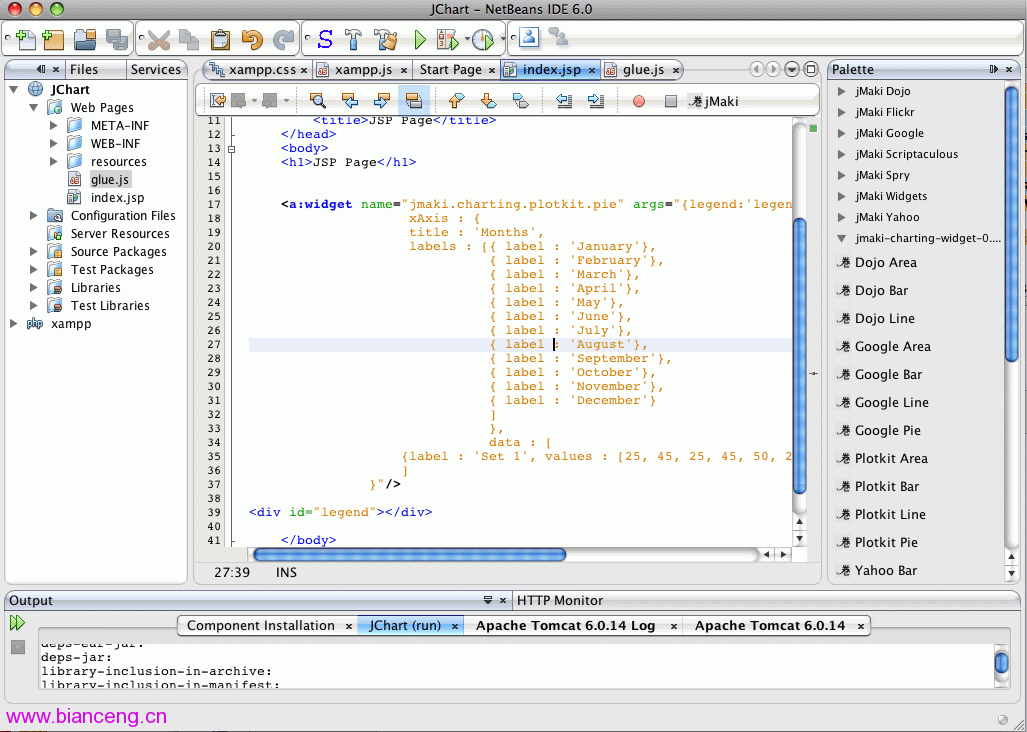
Task: Maximize the editor window with square button
Action: coord(811,69)
